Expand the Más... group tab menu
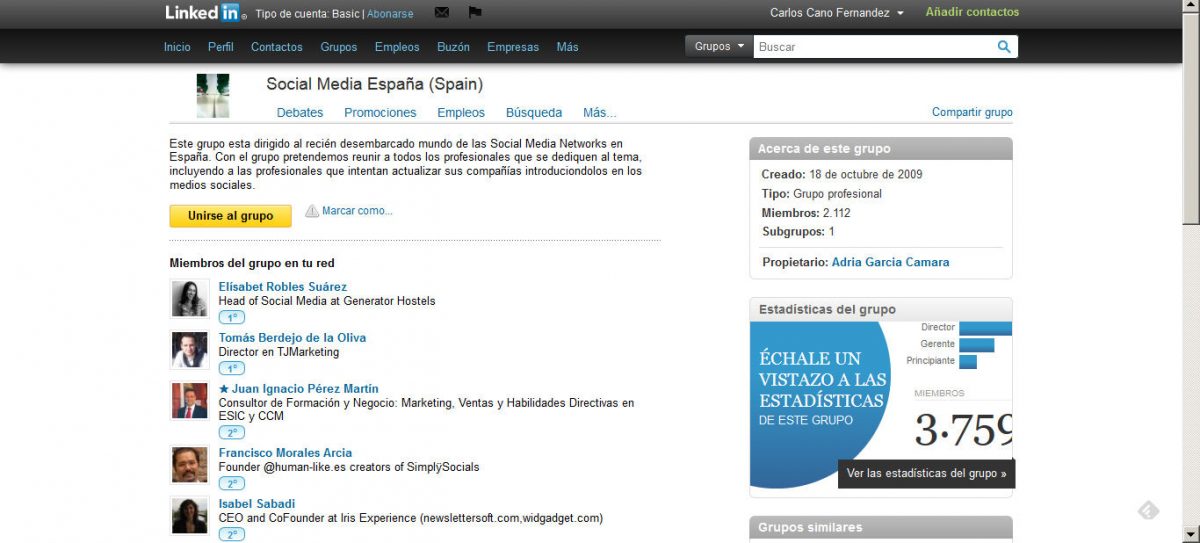Viewport: 1200px width, 543px height. (x=599, y=113)
